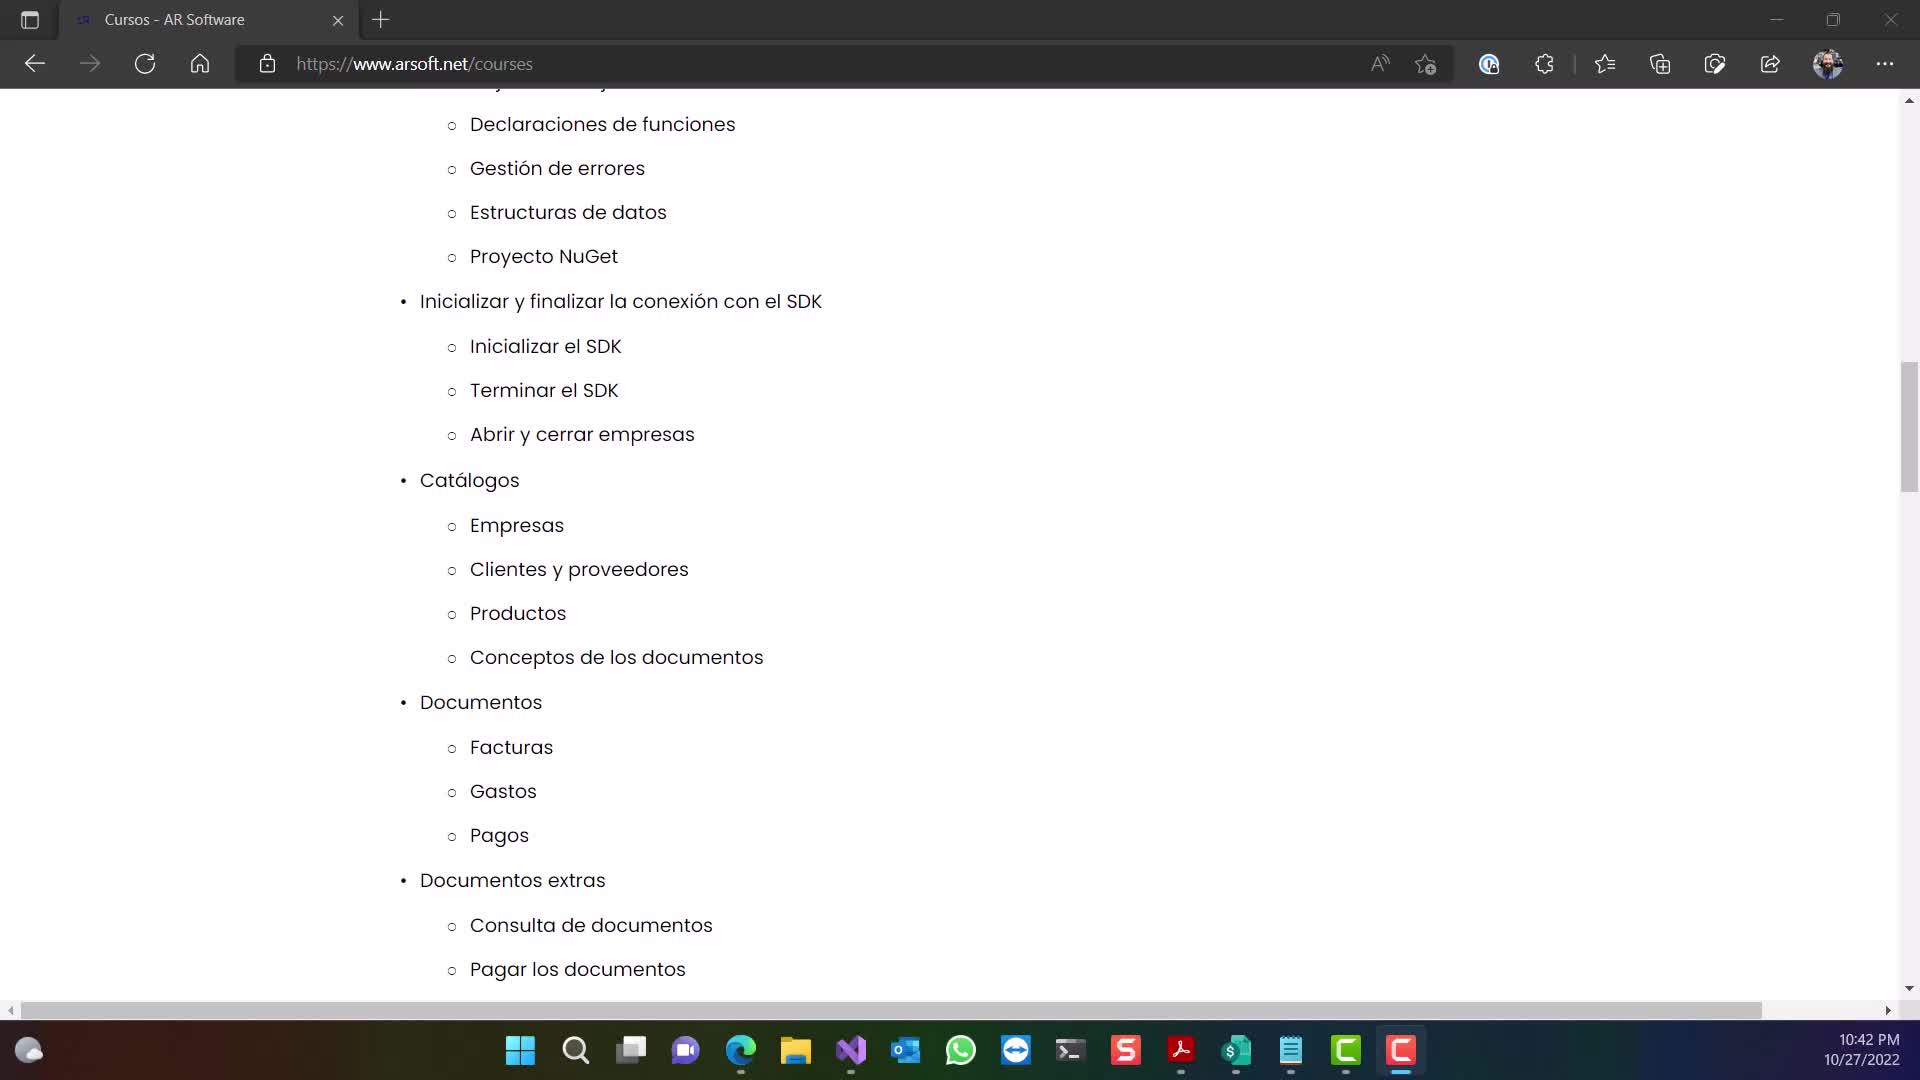Open WhatsApp from the taskbar
Viewport: 1920px width, 1080px height.
pos(961,1050)
